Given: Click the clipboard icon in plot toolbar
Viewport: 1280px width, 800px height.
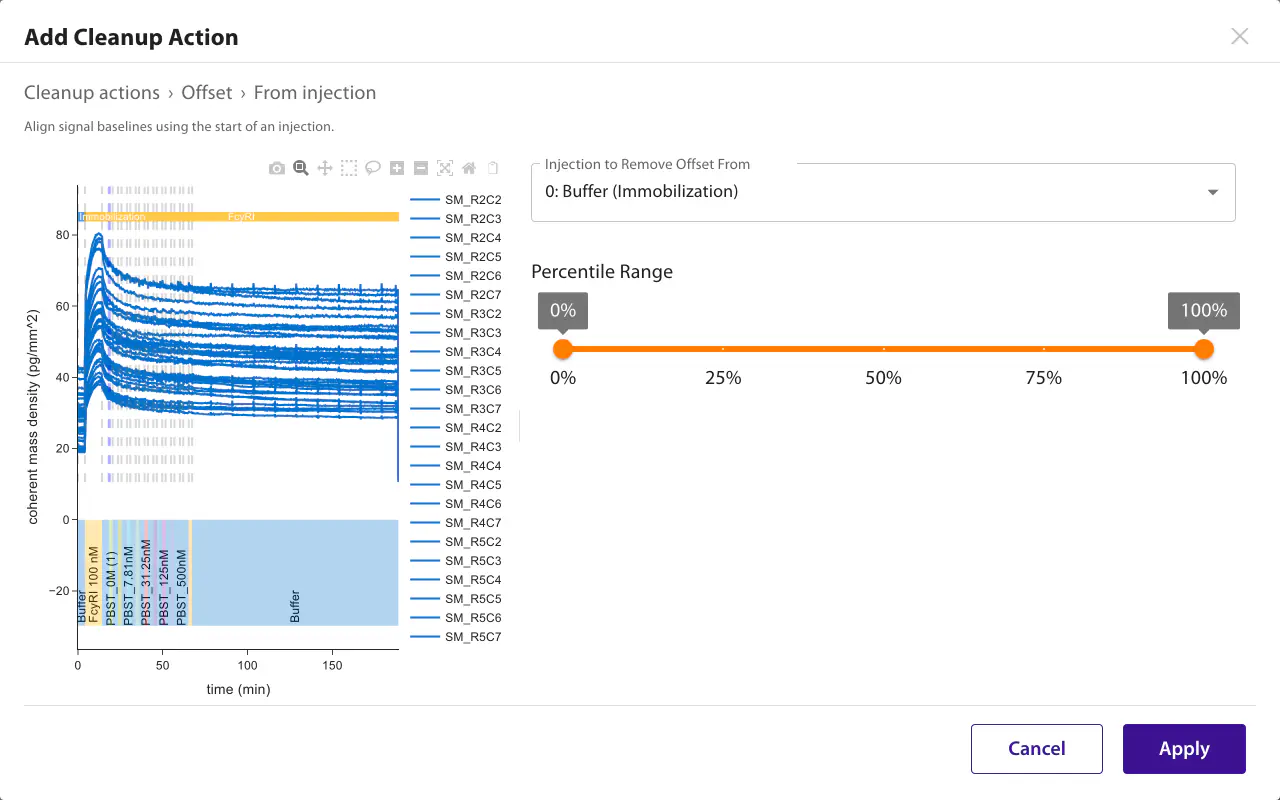Looking at the screenshot, I should pos(492,169).
